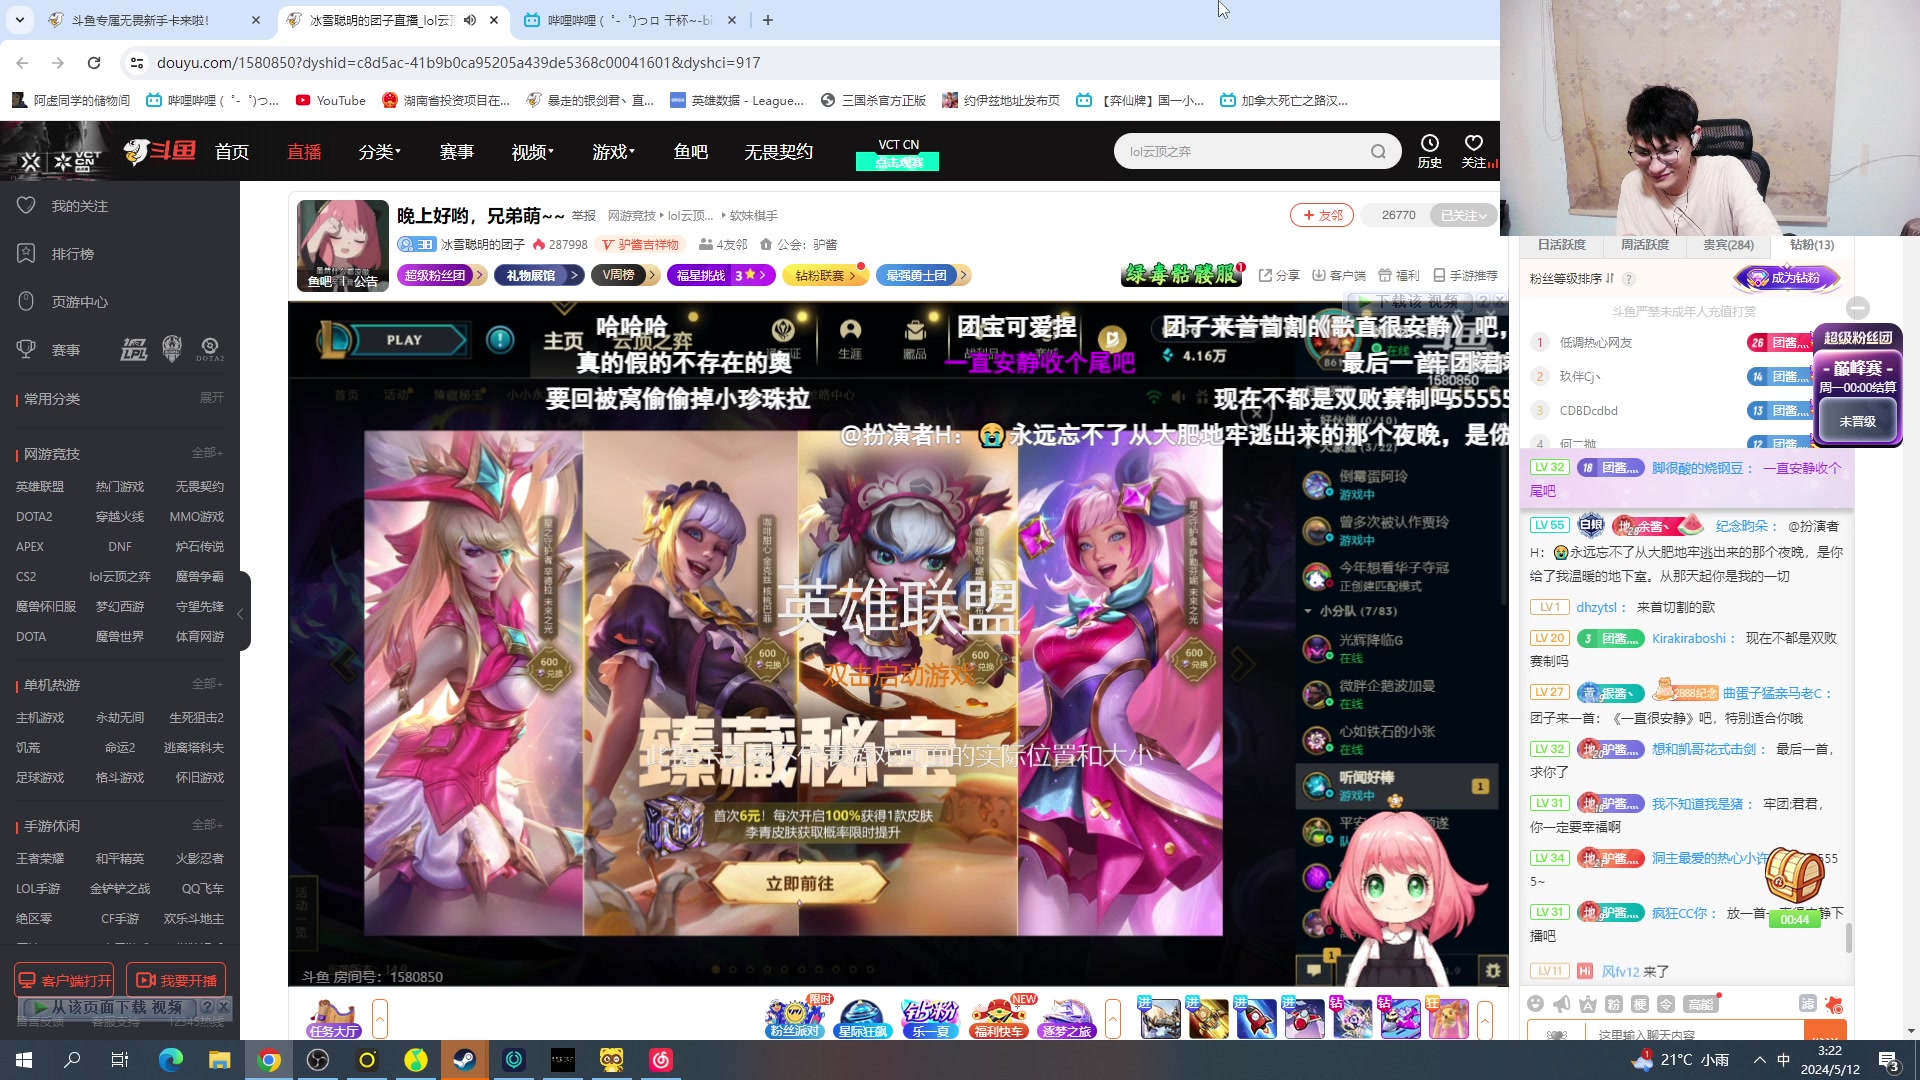The image size is (1920, 1080).
Task: Open the history (历史) clock icon
Action: click(x=1429, y=151)
